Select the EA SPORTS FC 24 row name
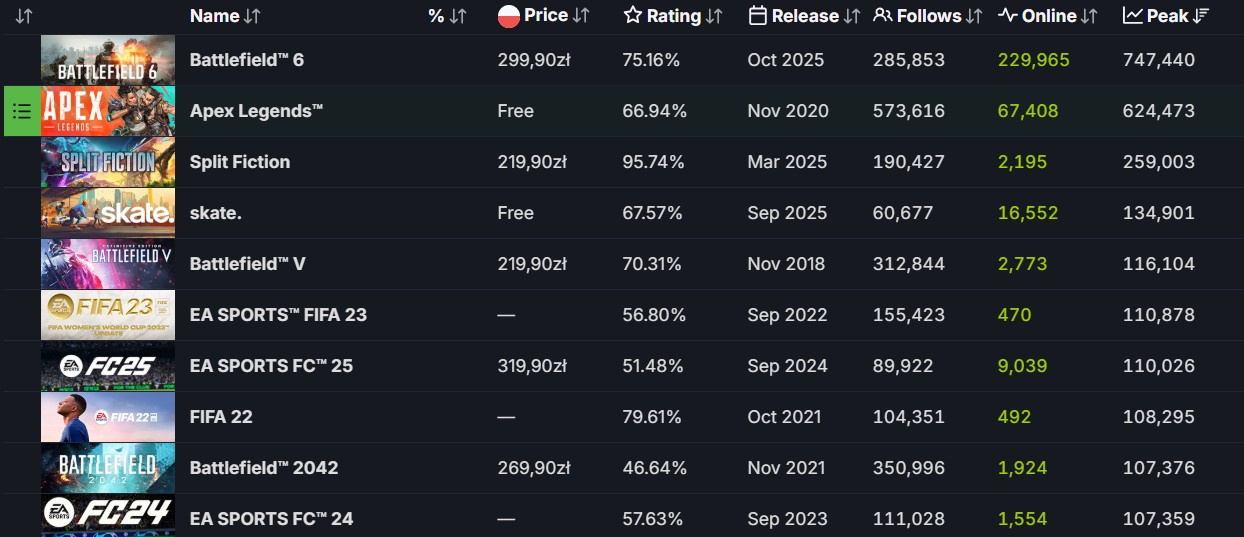1244x537 pixels. pos(271,519)
